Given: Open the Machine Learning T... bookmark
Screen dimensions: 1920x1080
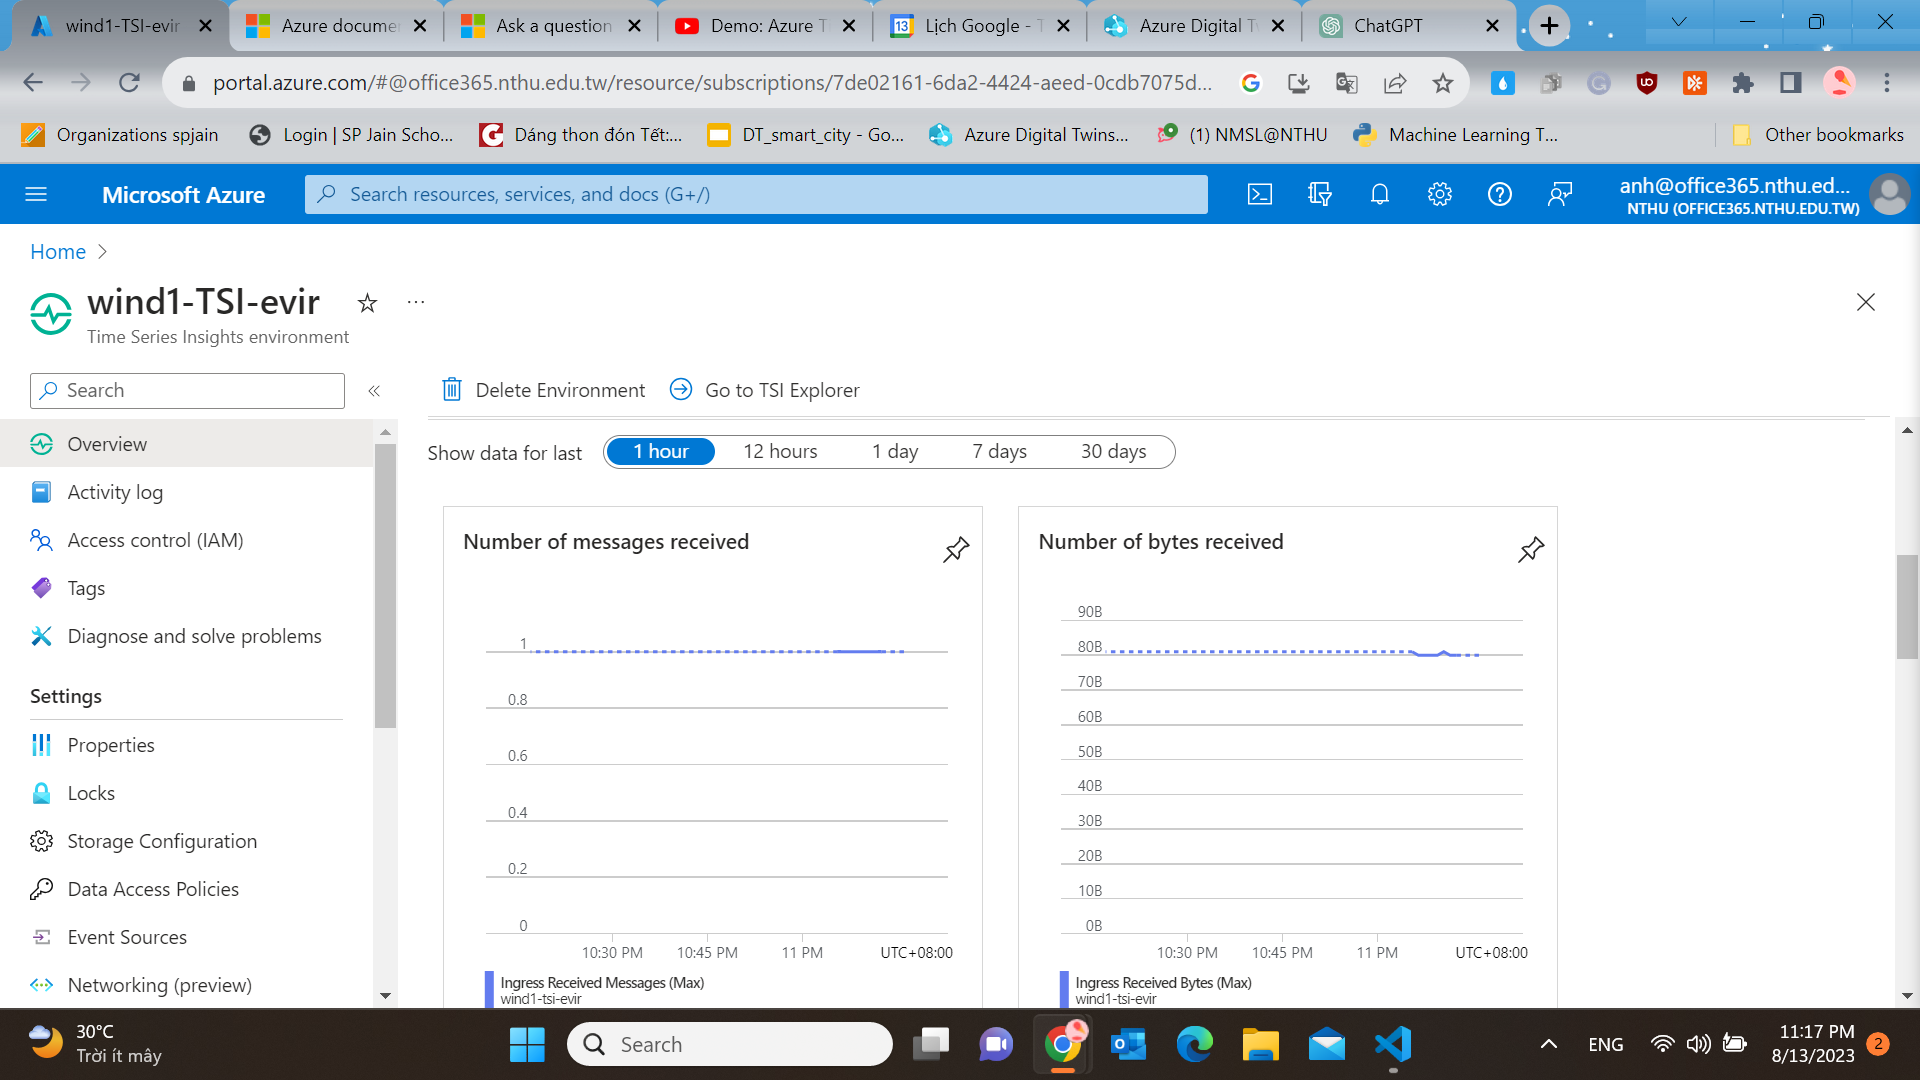Looking at the screenshot, I should coord(1455,135).
